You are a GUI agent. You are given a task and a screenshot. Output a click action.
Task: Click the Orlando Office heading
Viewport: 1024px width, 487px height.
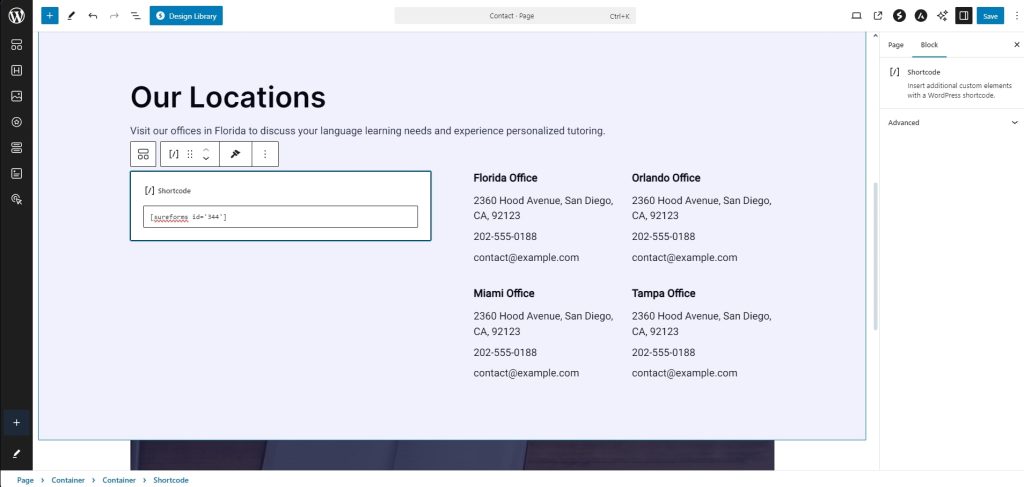point(666,178)
